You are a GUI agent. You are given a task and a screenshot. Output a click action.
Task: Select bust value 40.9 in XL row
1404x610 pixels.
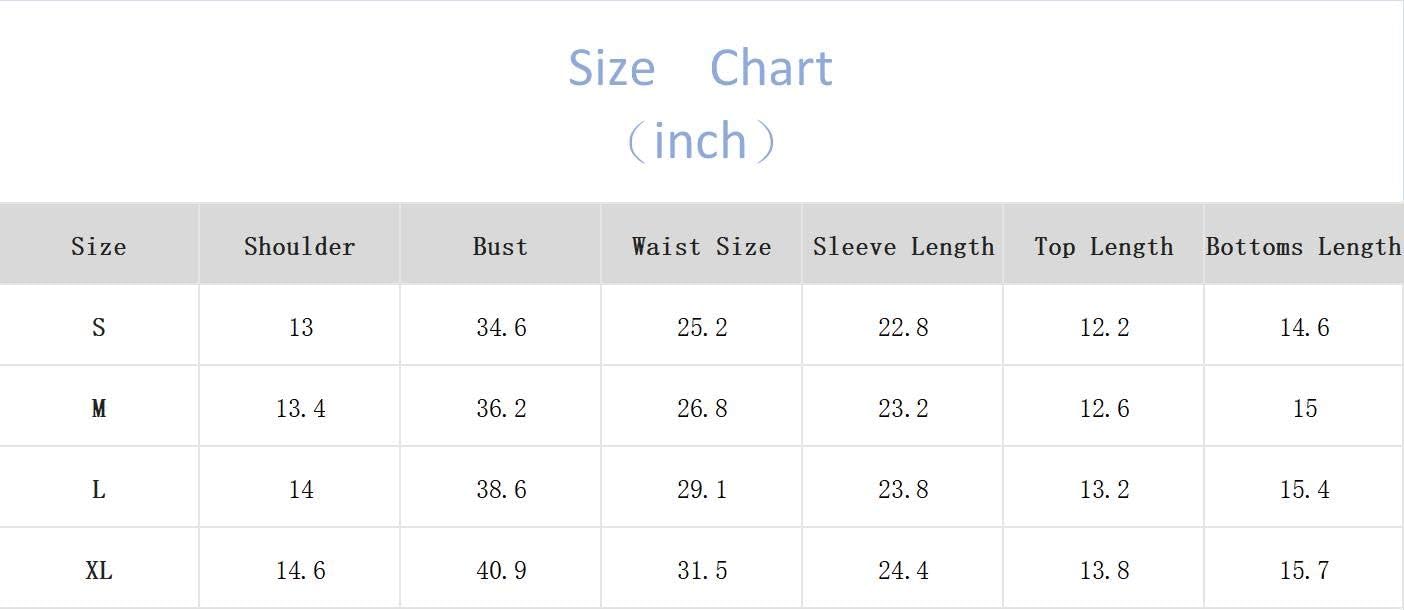(501, 570)
